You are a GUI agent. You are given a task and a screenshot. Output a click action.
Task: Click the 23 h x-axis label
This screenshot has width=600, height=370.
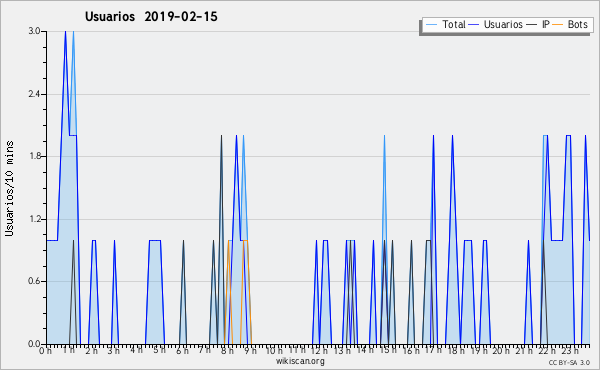(569, 351)
